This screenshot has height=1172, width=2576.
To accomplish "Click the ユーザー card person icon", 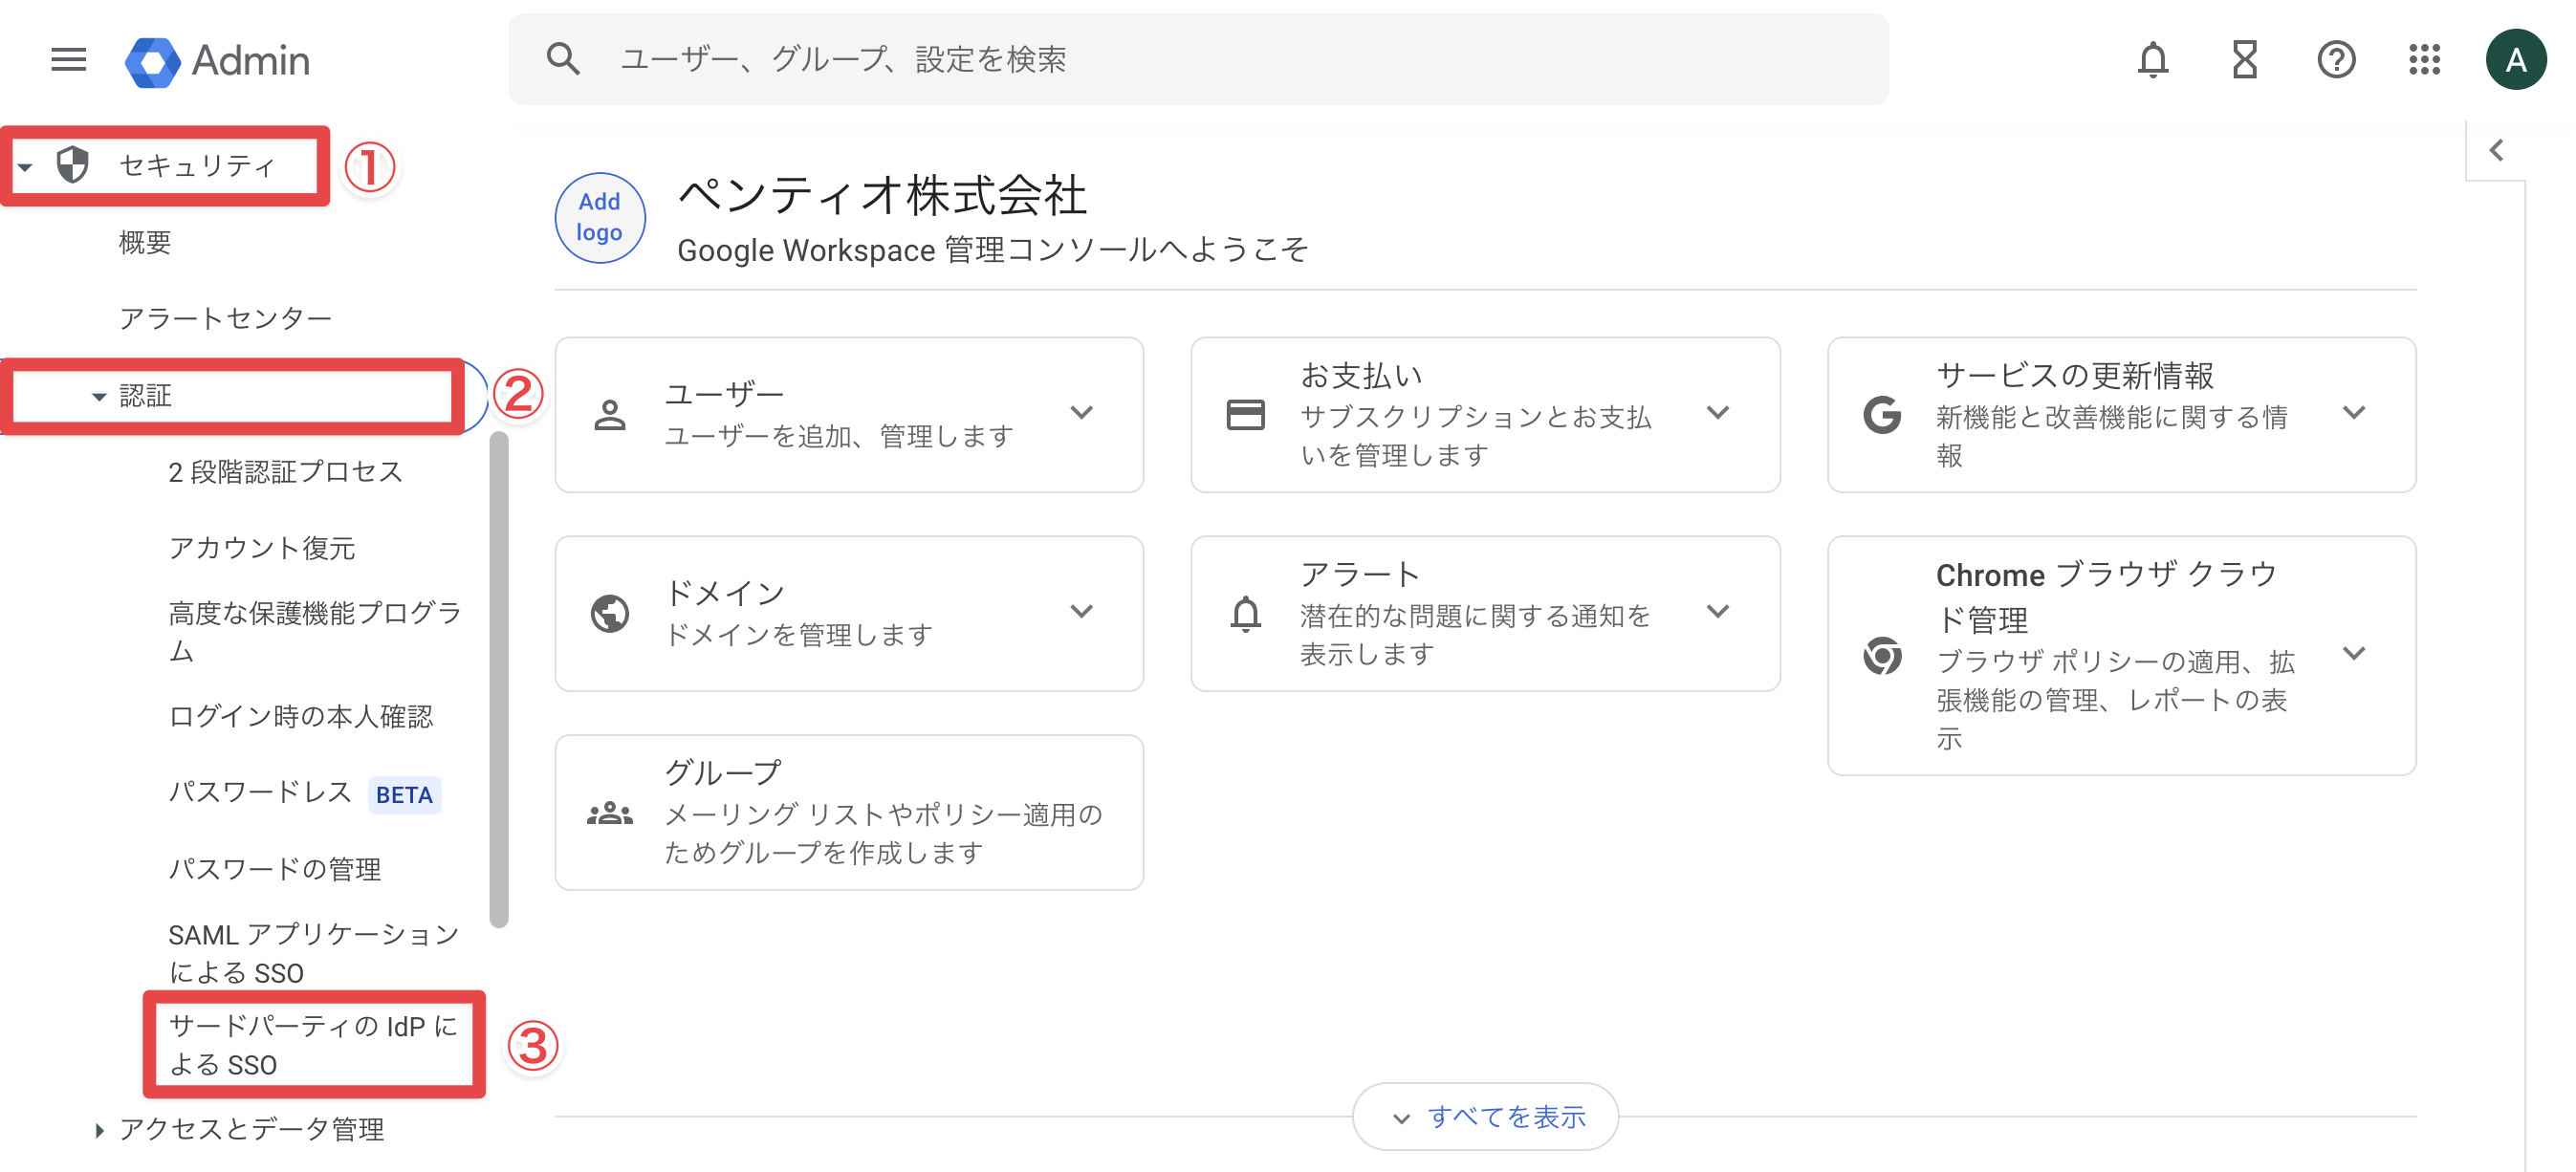I will (610, 414).
